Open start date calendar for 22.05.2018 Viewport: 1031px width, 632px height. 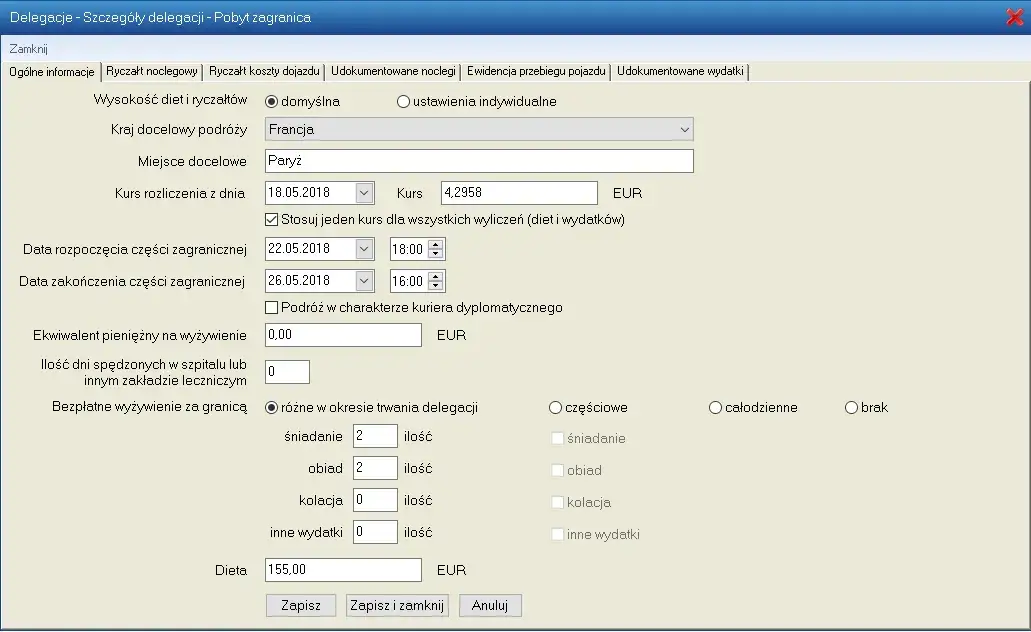(x=364, y=249)
